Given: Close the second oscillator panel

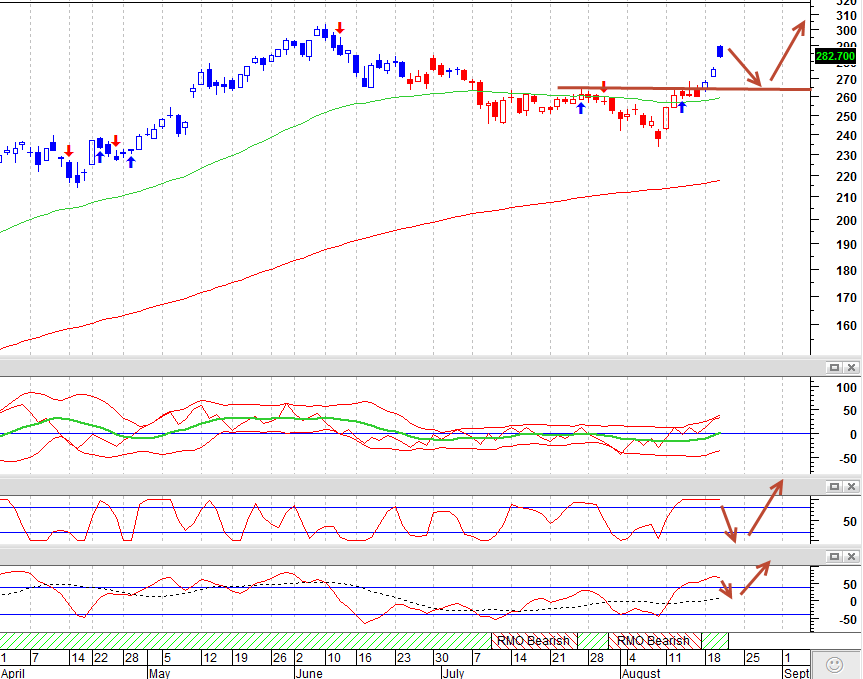Looking at the screenshot, I should (851, 486).
